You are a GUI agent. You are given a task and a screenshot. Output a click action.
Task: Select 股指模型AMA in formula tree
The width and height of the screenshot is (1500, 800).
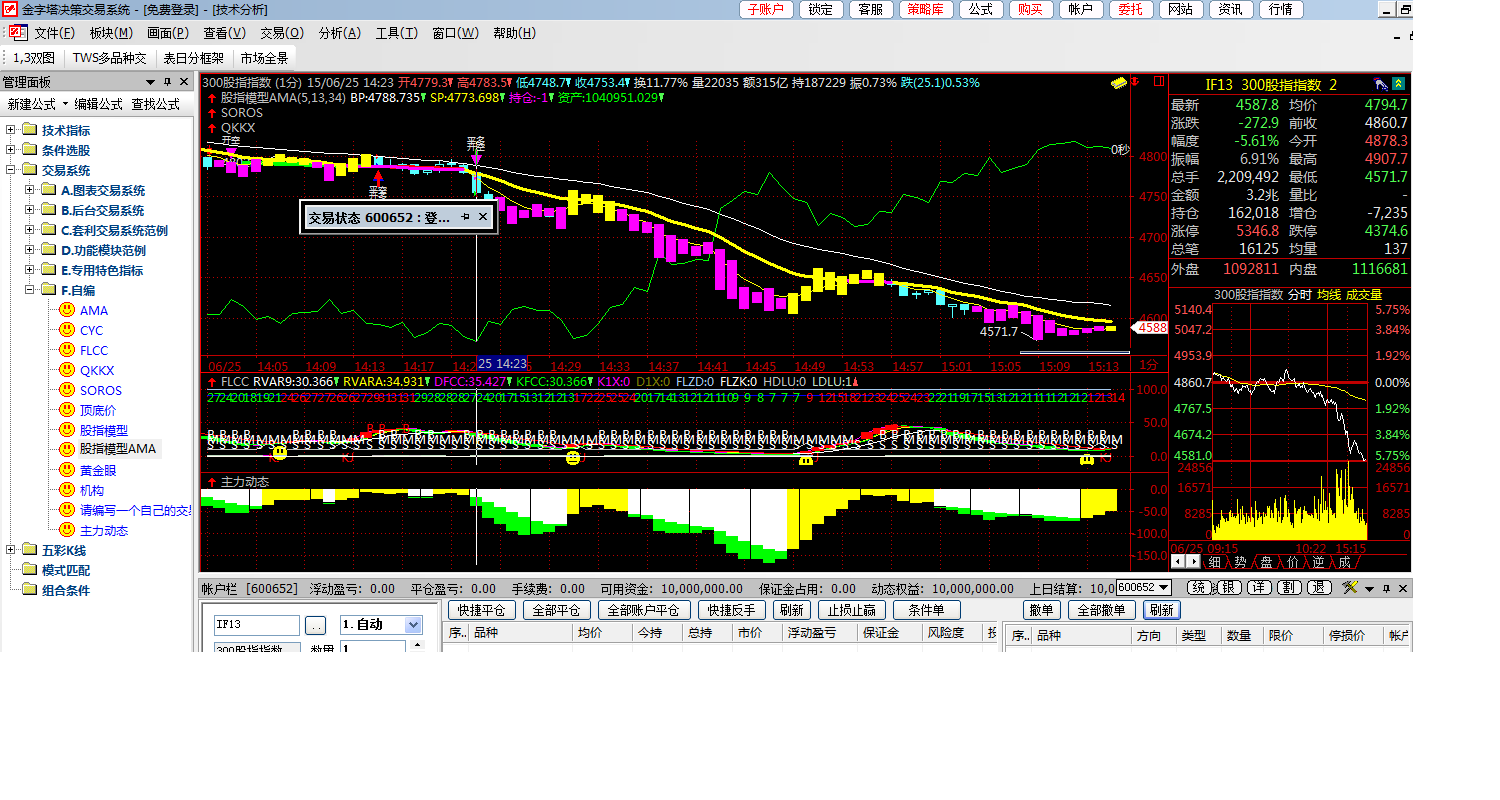click(x=118, y=450)
